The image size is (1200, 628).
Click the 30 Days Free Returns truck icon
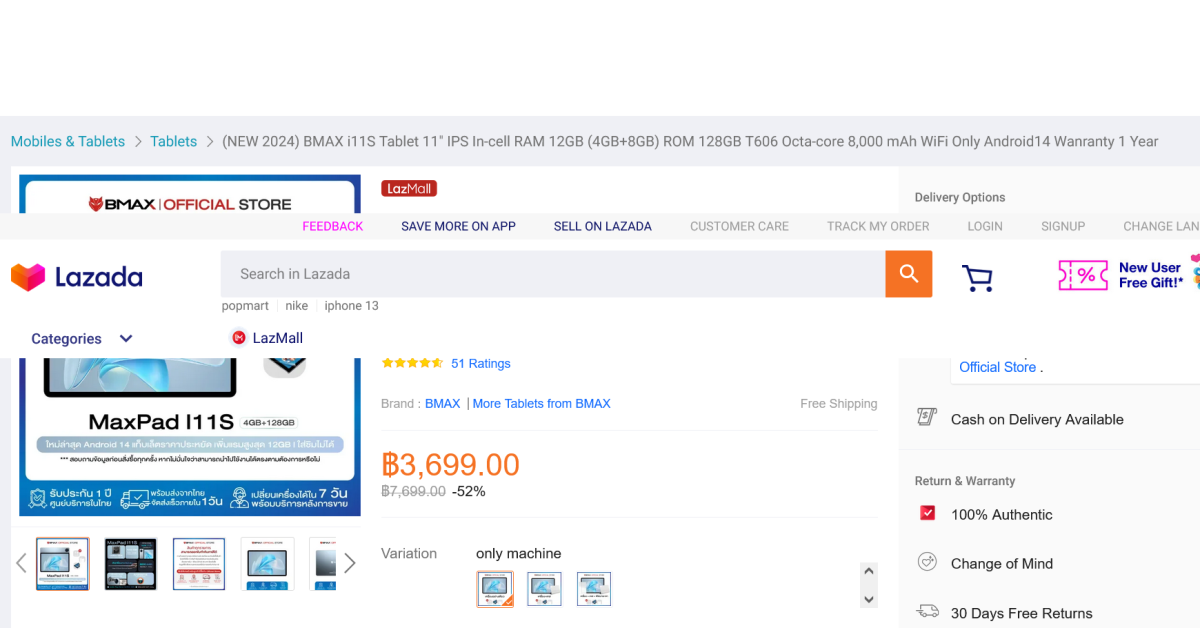click(x=927, y=611)
